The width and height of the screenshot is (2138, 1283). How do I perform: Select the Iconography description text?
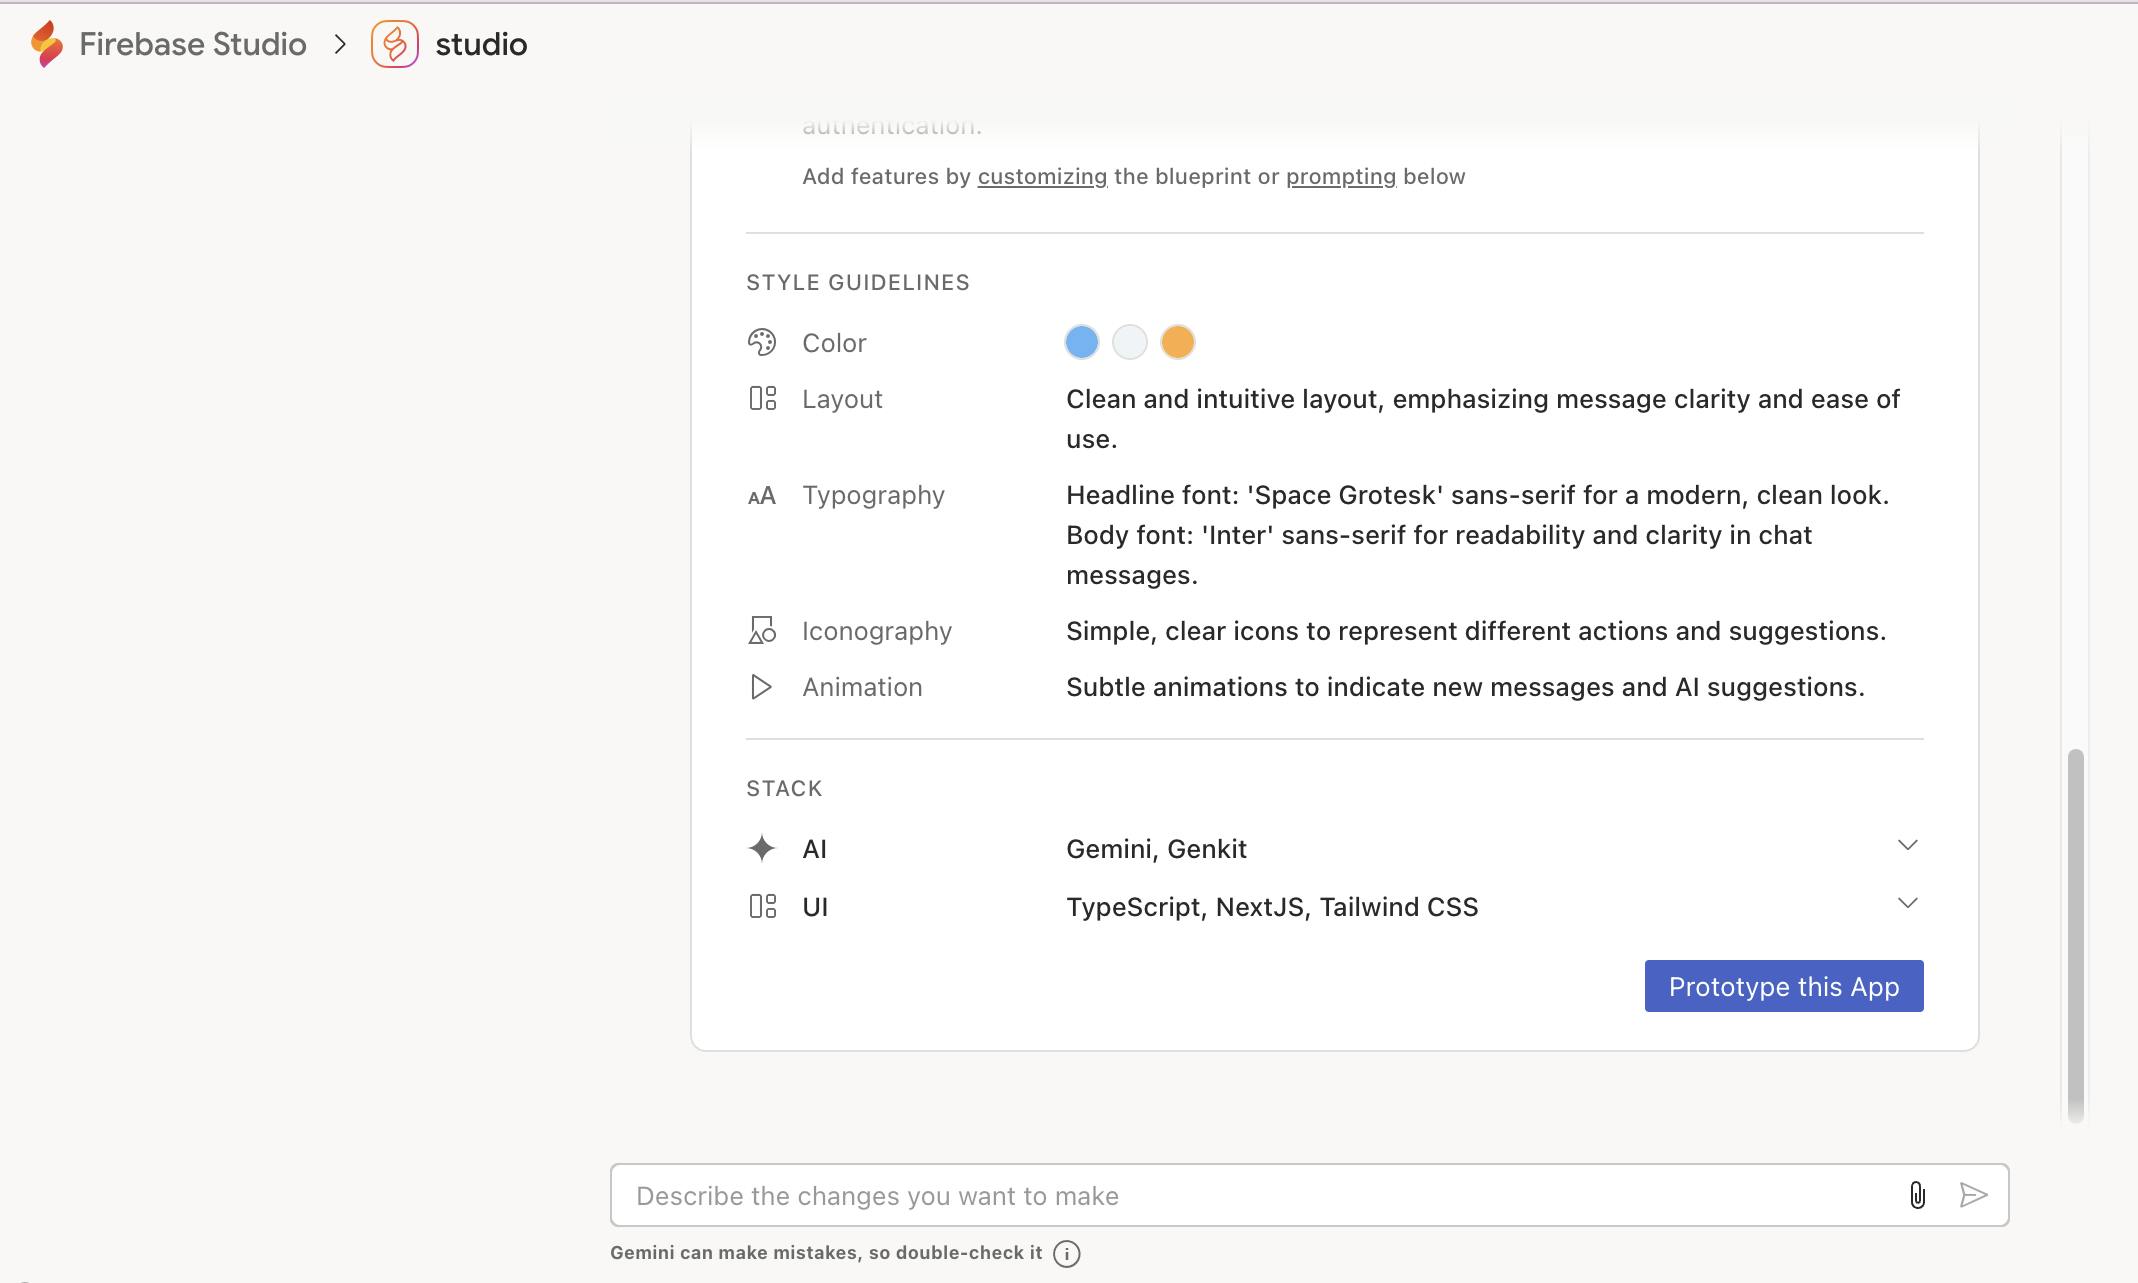[1476, 631]
